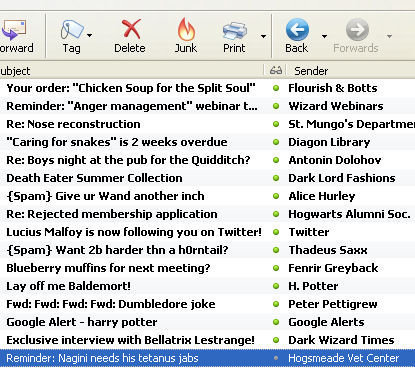Open the Print dropdown arrow
This screenshot has height=369, width=415.
pyautogui.click(x=263, y=36)
